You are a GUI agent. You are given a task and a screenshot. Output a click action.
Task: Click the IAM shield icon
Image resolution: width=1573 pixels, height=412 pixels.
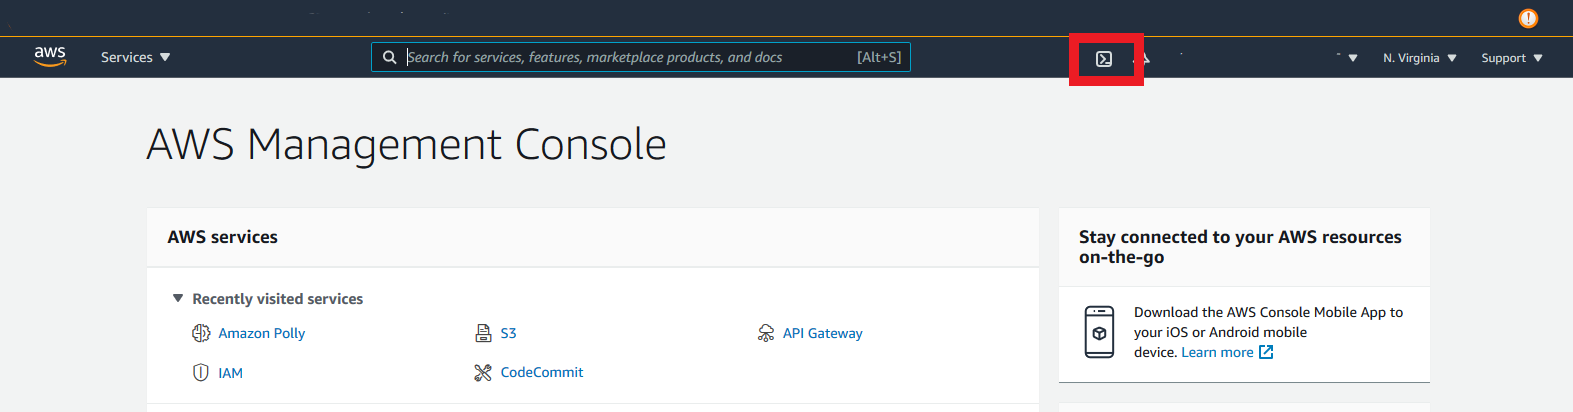pyautogui.click(x=201, y=373)
